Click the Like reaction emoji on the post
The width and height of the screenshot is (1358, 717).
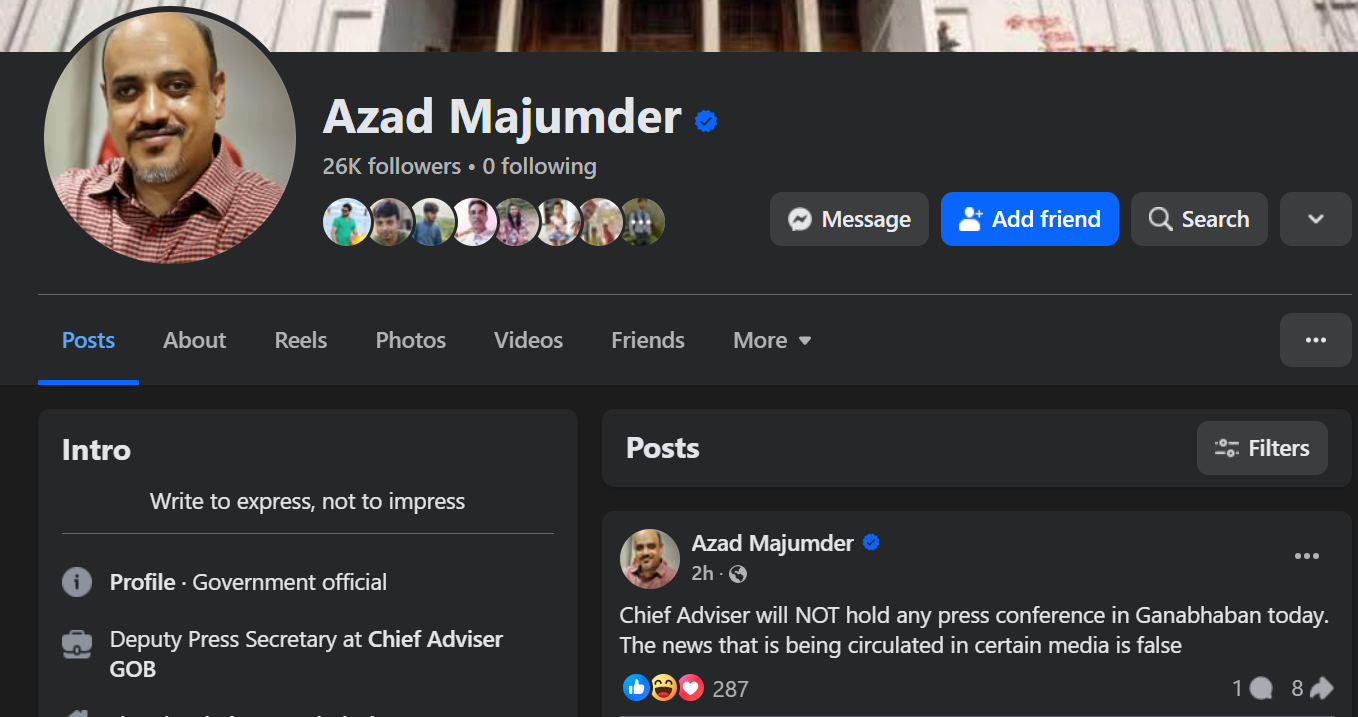point(636,688)
